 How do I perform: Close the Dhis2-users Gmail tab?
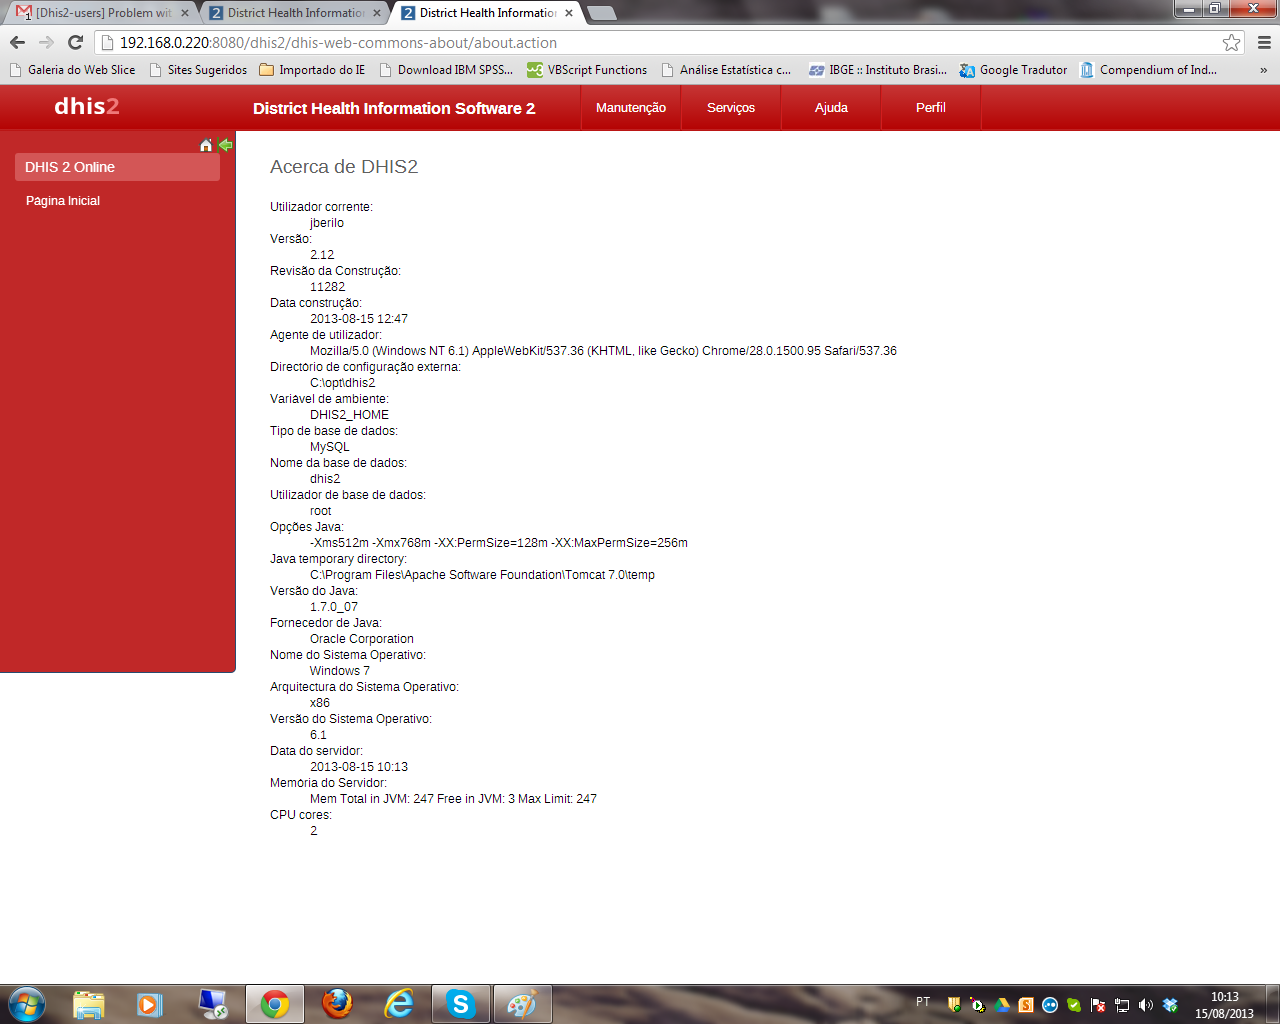click(x=184, y=13)
